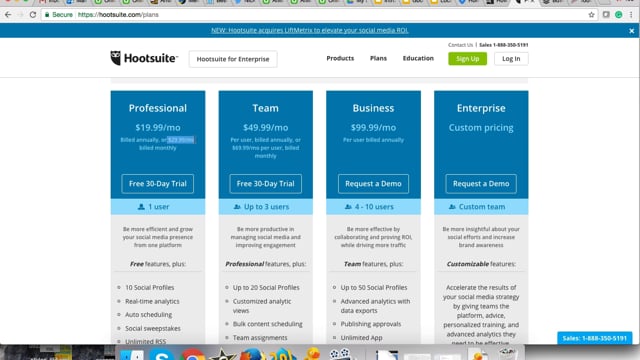Screen dimensions: 640x360
Task: Click Bulk content scheduling item
Action: (267, 324)
